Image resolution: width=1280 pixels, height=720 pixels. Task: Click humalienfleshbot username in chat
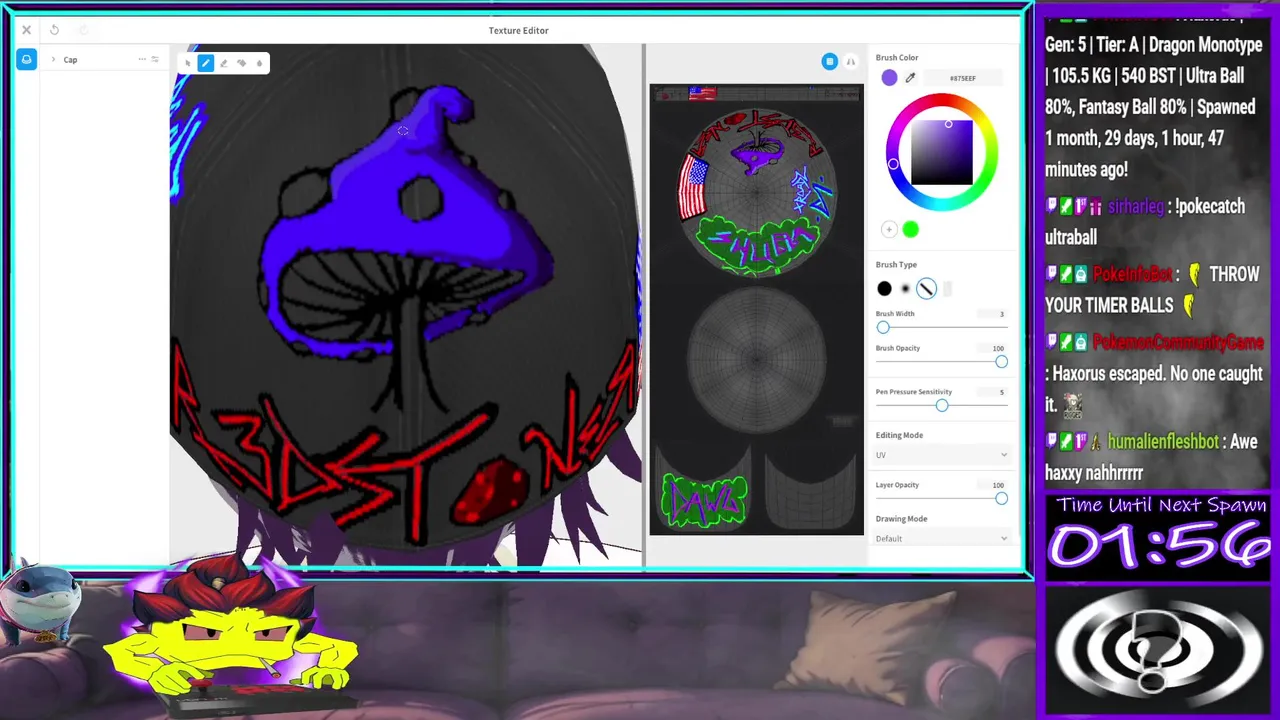pyautogui.click(x=1163, y=441)
